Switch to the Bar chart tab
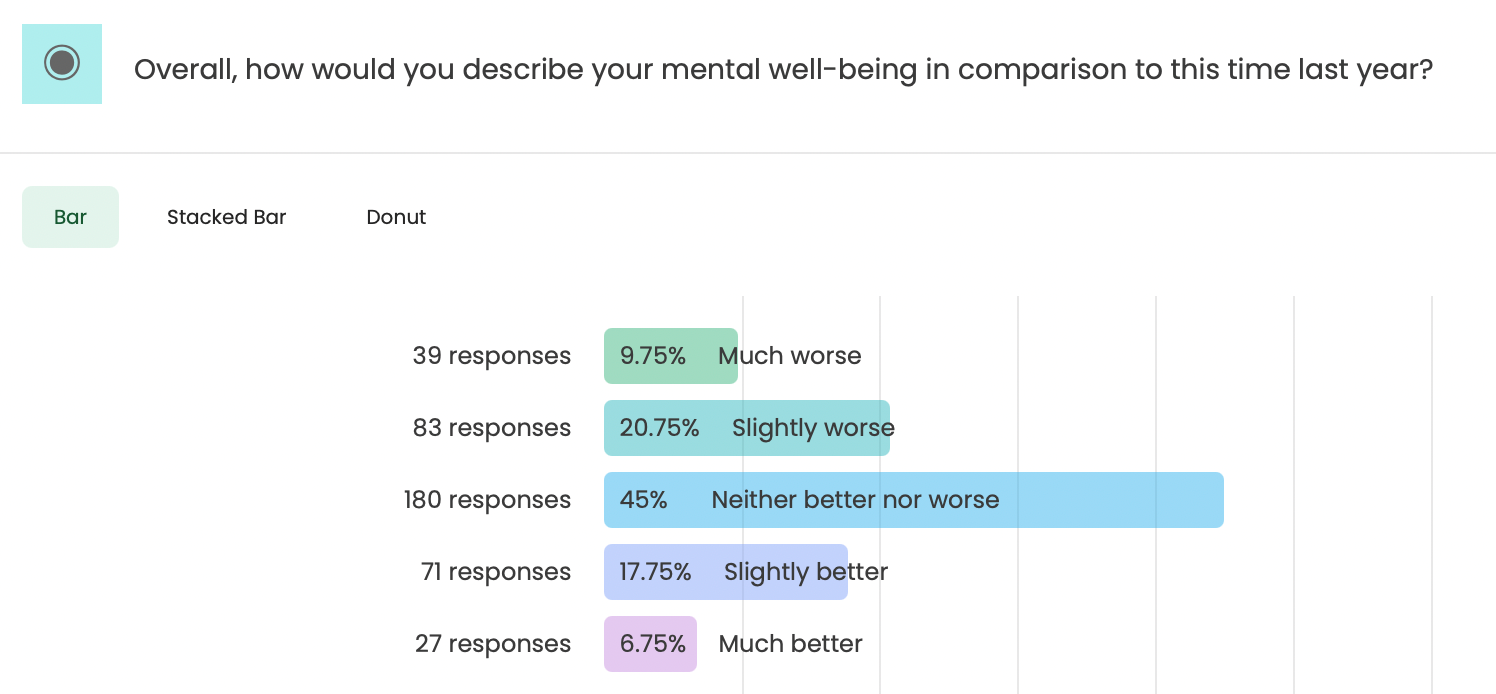The width and height of the screenshot is (1496, 694). (x=70, y=217)
